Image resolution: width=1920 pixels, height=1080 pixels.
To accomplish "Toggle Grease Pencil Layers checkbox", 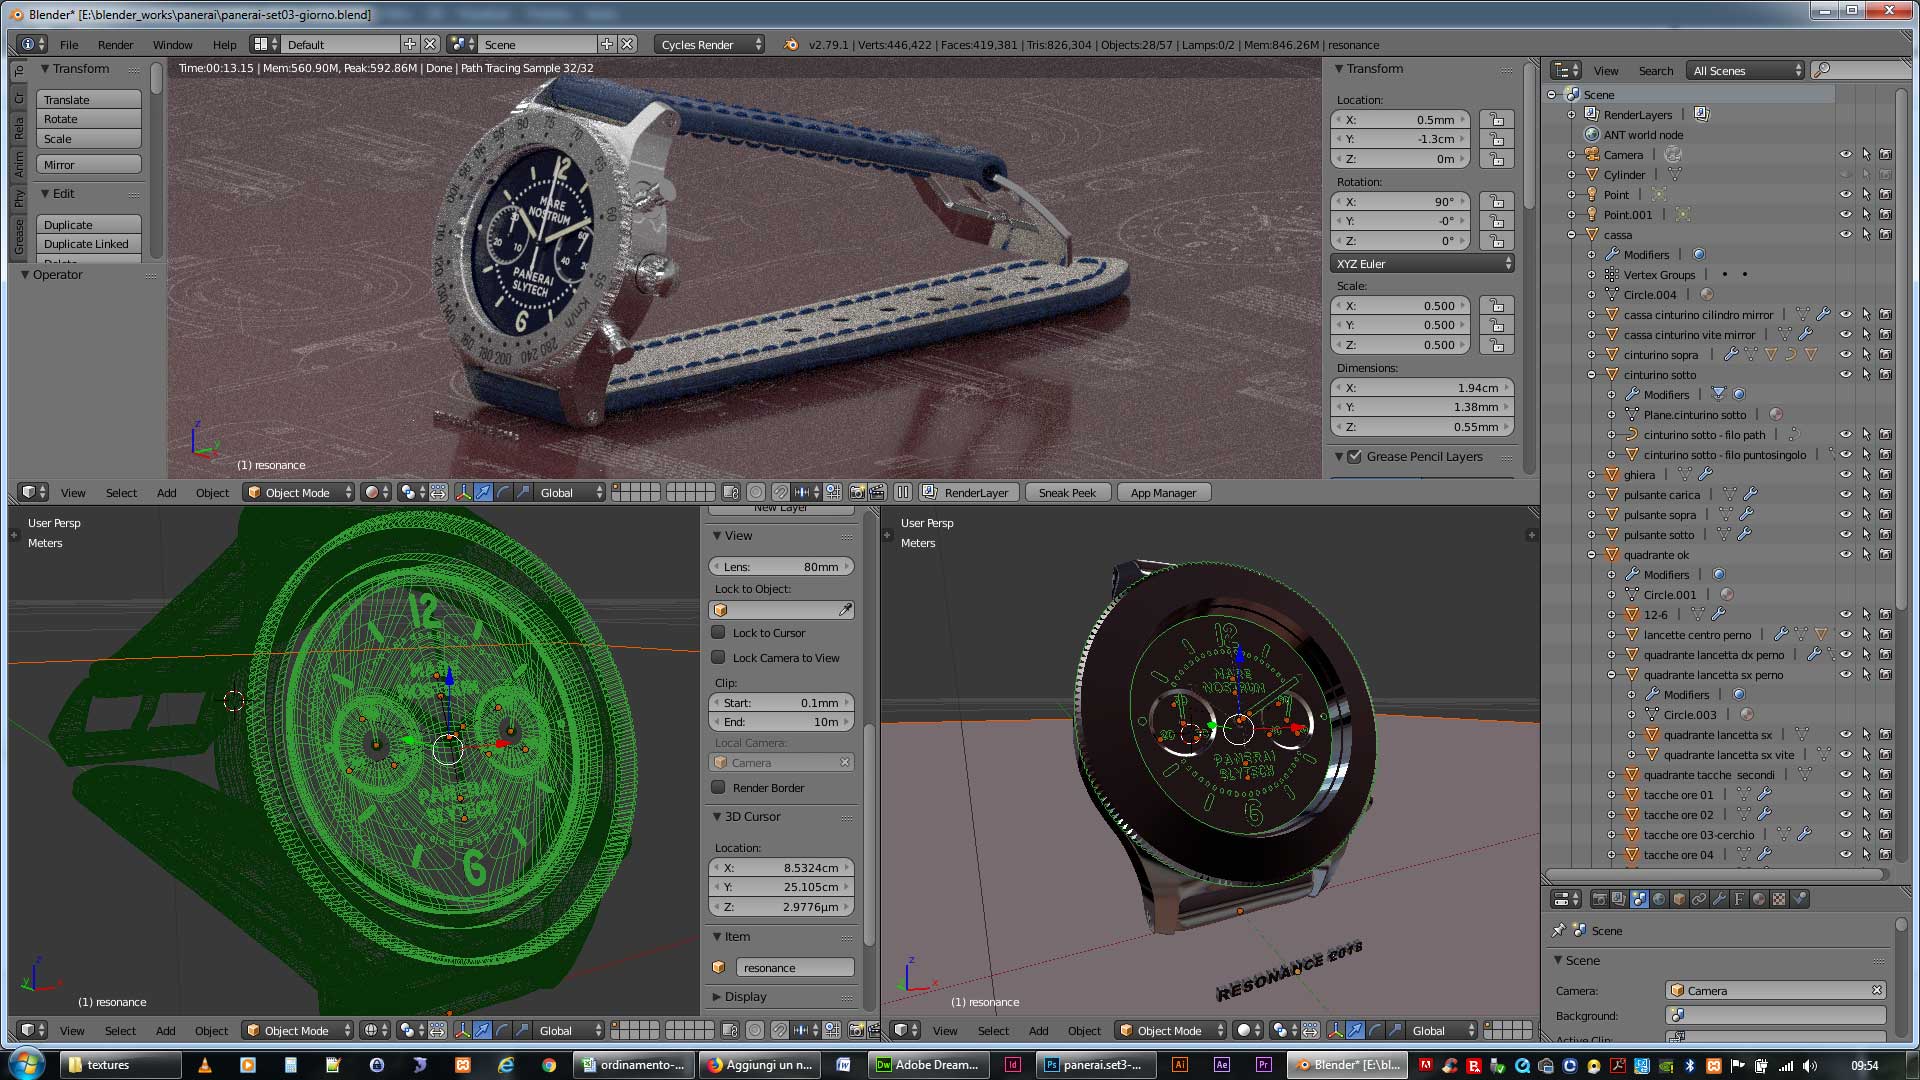I will click(1354, 456).
